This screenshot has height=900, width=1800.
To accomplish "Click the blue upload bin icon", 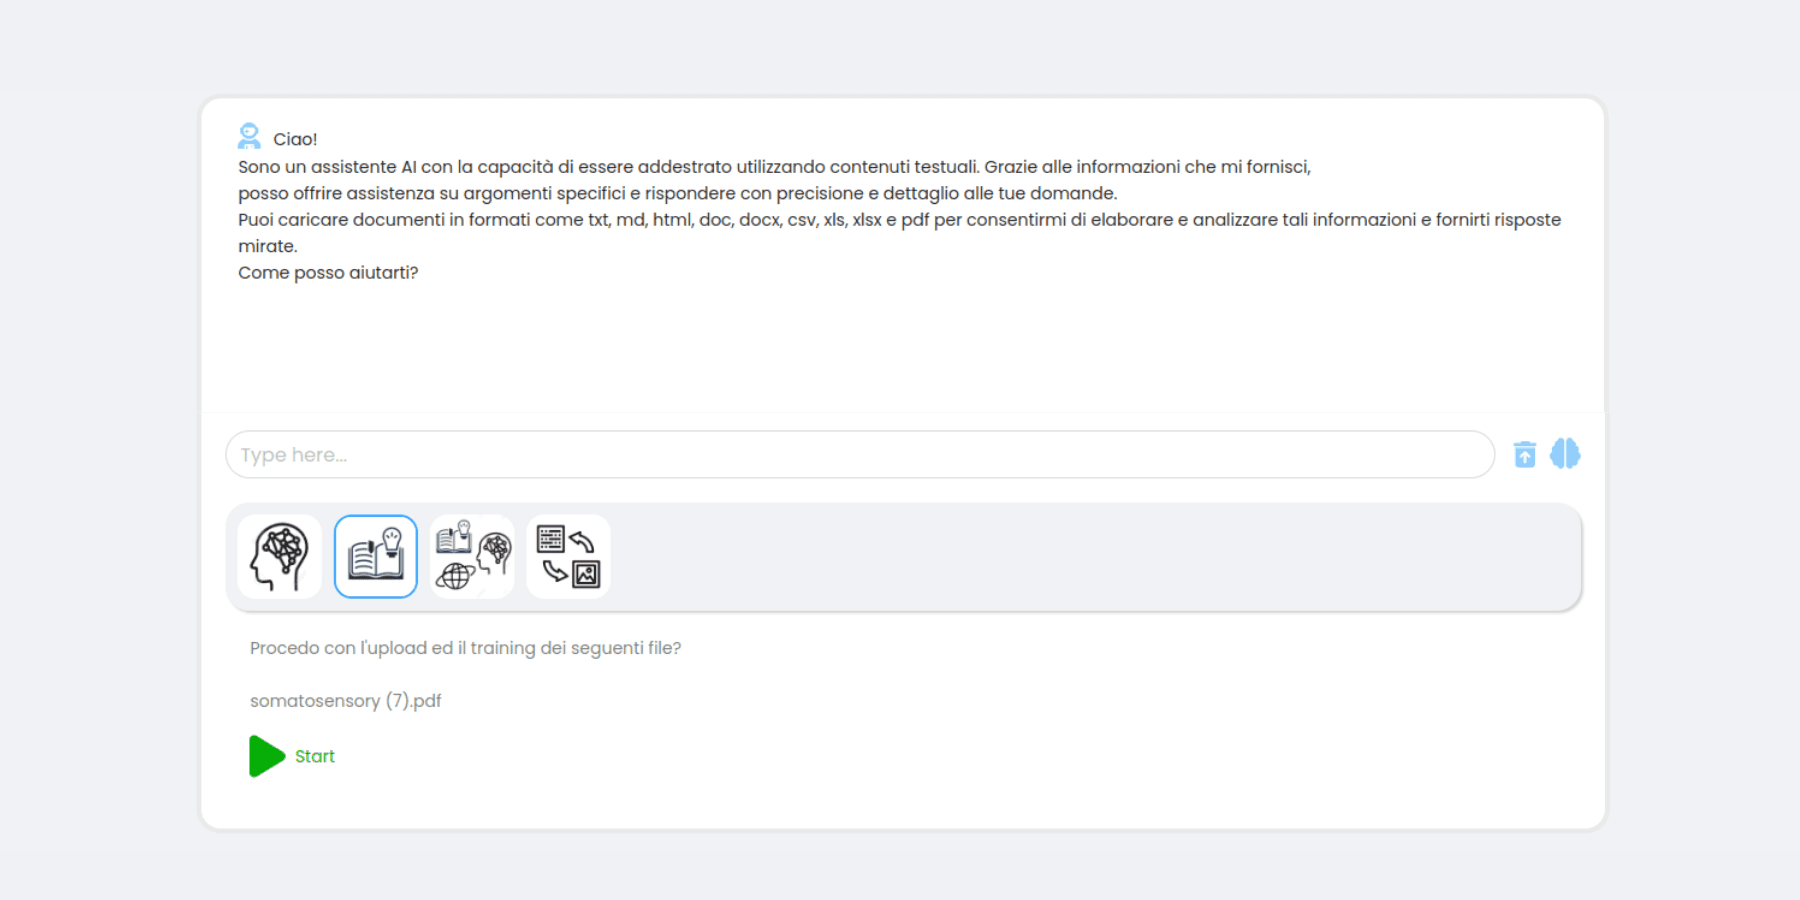I will pos(1524,455).
